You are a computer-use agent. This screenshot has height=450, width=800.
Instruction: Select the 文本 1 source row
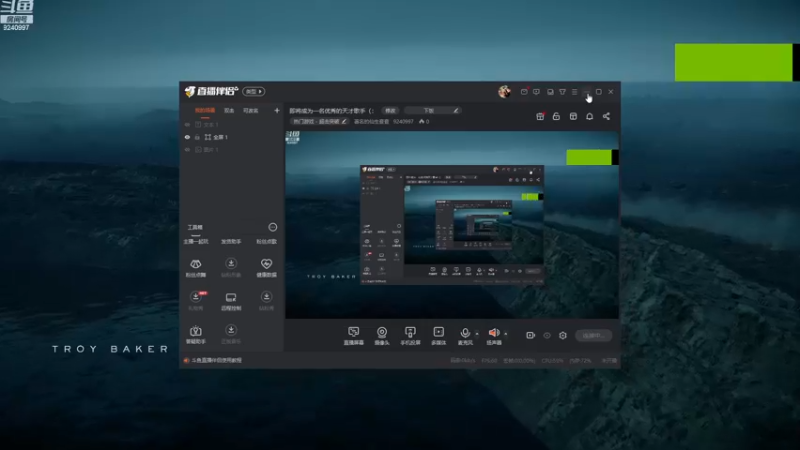(232, 124)
